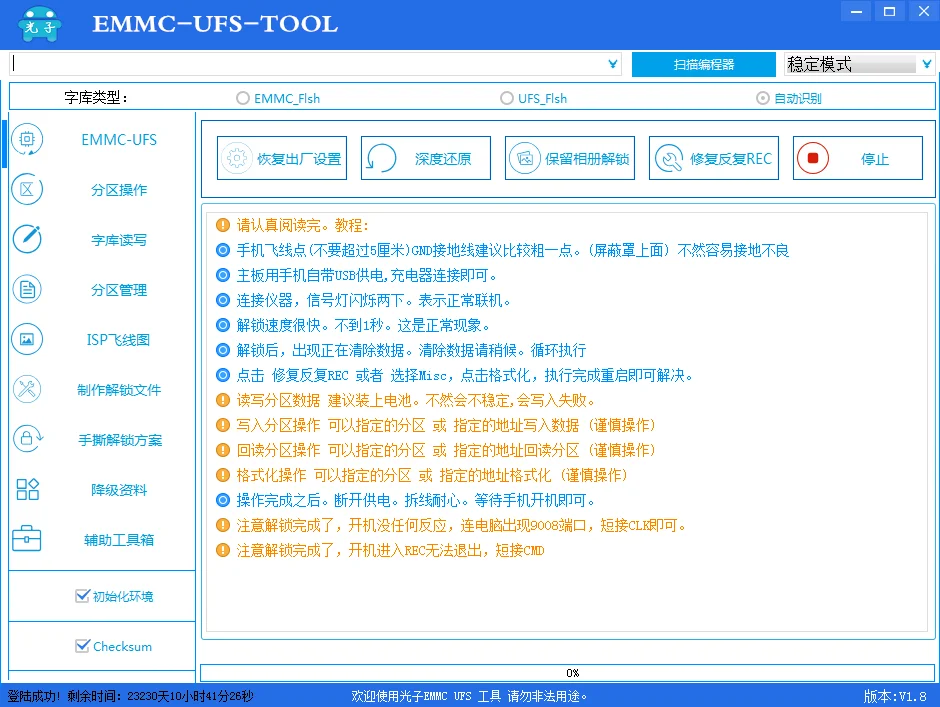940x707 pixels.
Task: Click the 连接仪器，信号灯闪烁两下 instruction line
Action: [373, 300]
